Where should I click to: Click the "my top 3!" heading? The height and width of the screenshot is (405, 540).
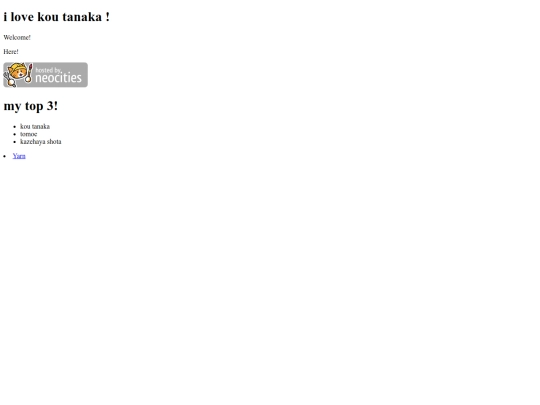click(x=31, y=106)
